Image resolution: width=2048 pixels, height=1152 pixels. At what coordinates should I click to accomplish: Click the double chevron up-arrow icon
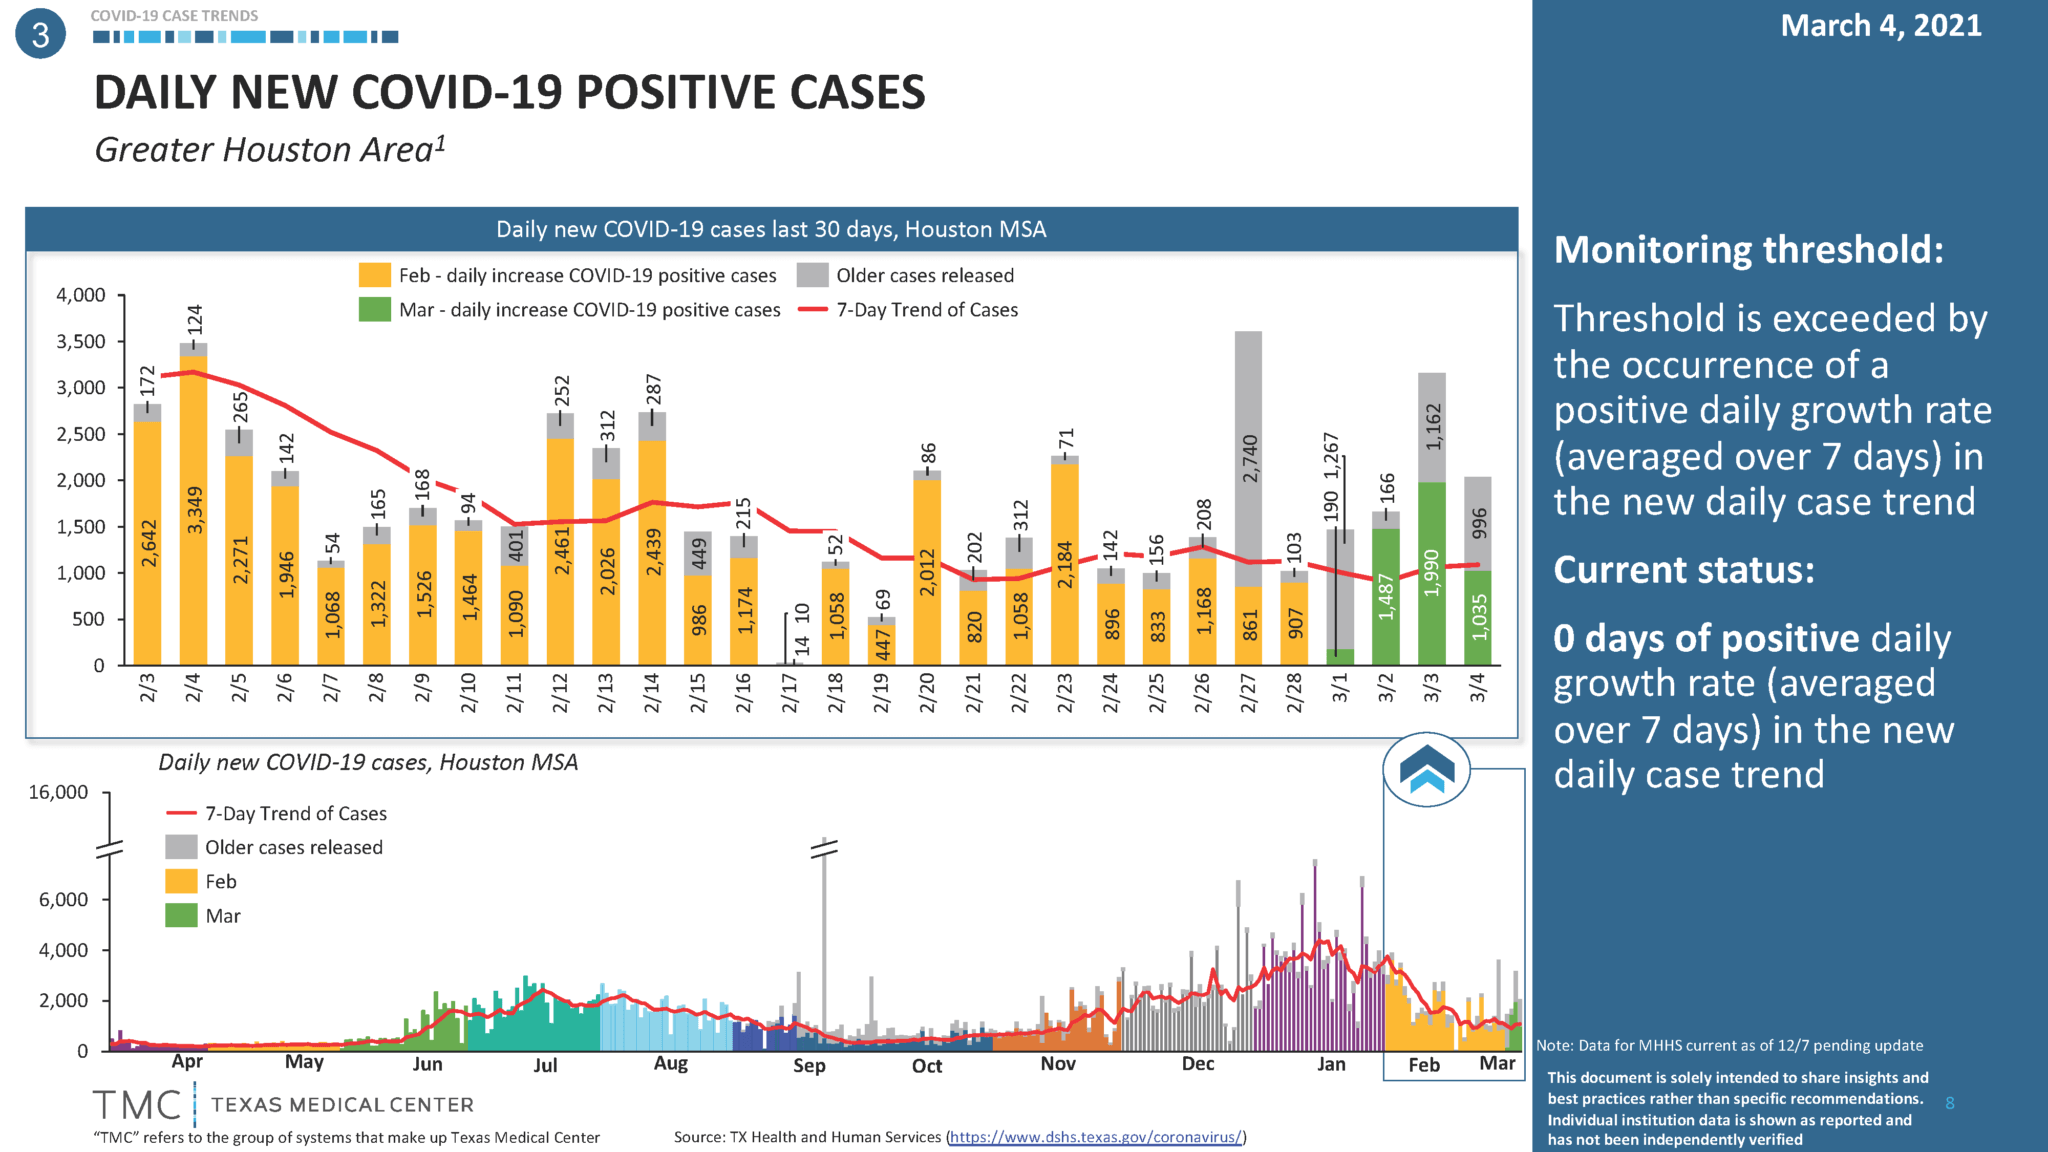1427,770
